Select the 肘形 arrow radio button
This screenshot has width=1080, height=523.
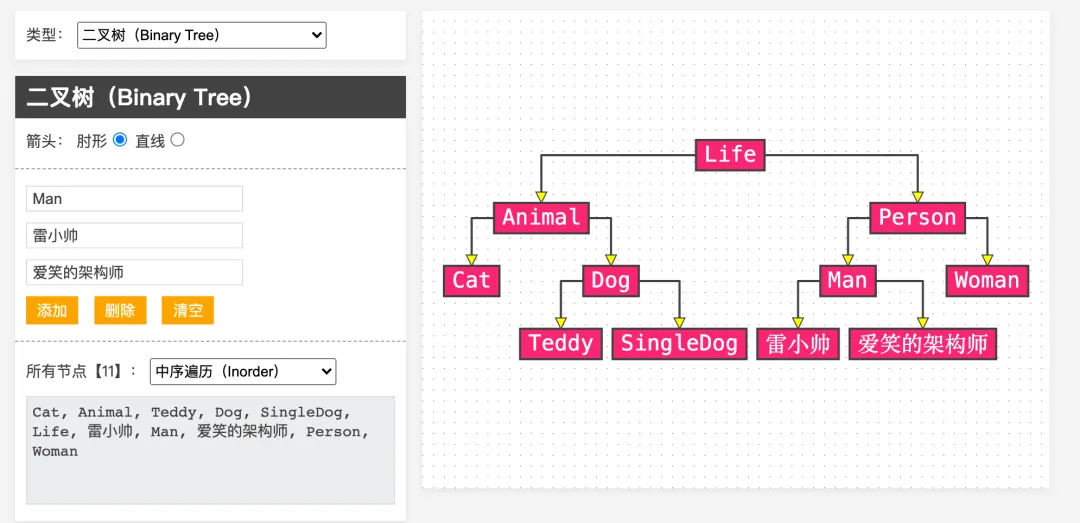point(120,140)
